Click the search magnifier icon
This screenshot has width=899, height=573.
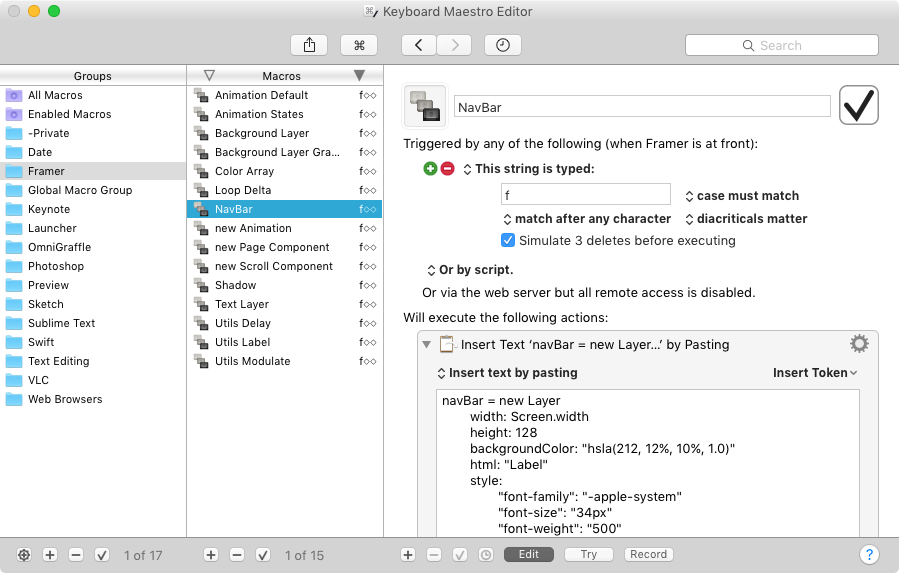pos(748,45)
